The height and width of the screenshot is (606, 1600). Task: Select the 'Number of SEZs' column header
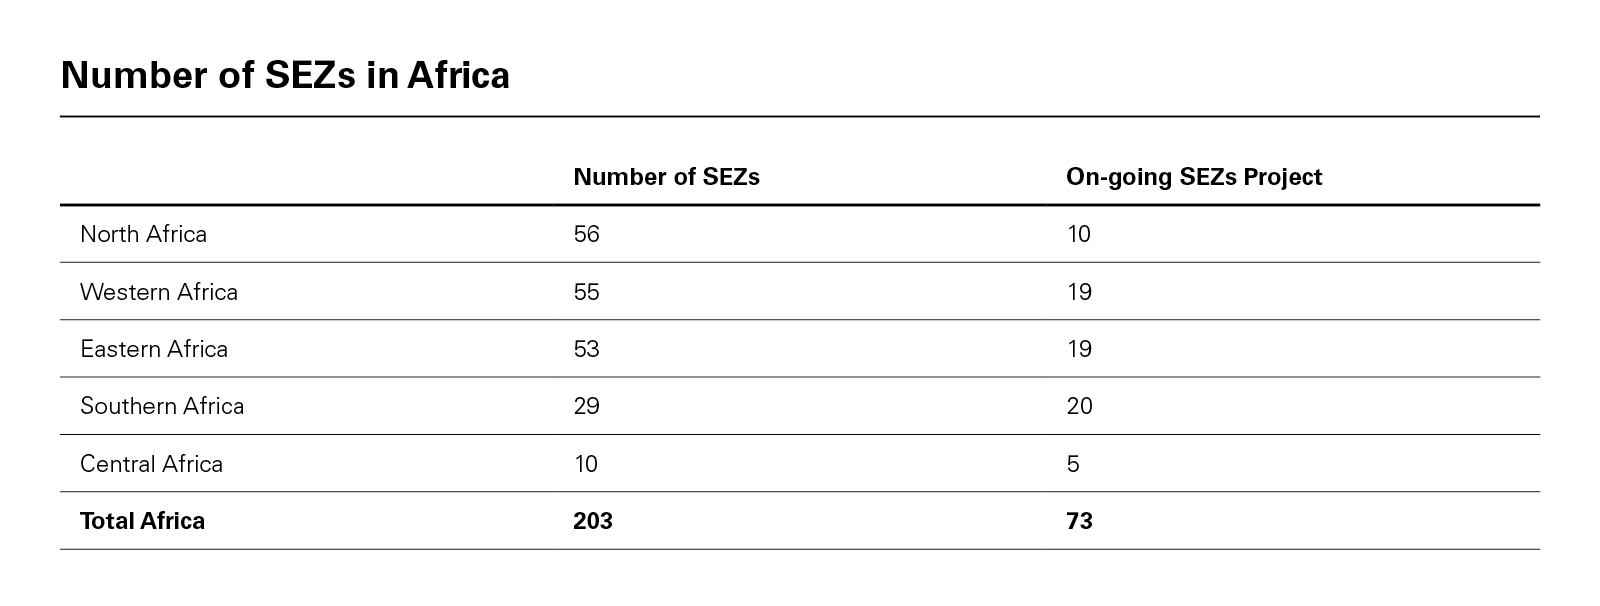(666, 177)
